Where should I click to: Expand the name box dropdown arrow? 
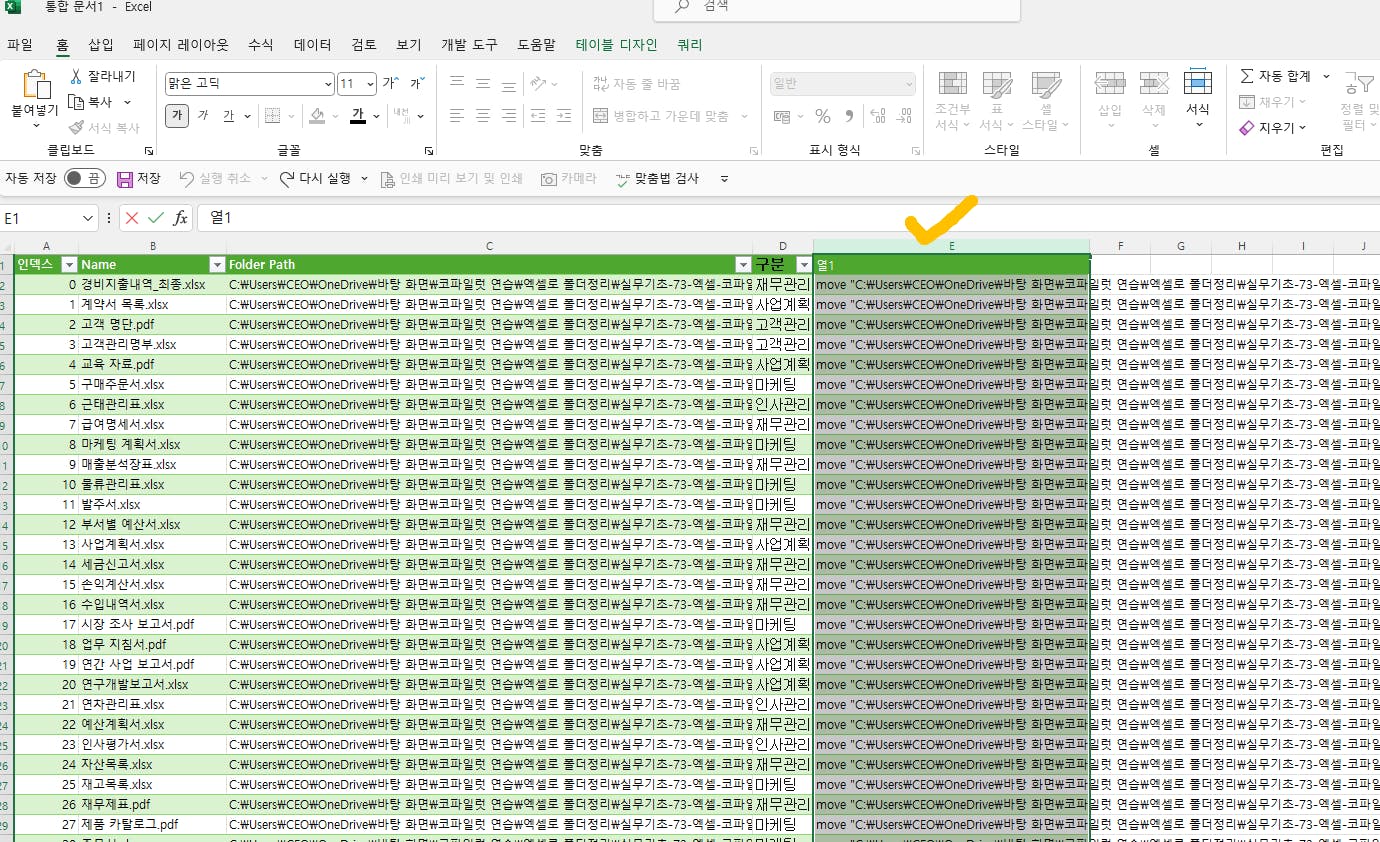coord(90,218)
